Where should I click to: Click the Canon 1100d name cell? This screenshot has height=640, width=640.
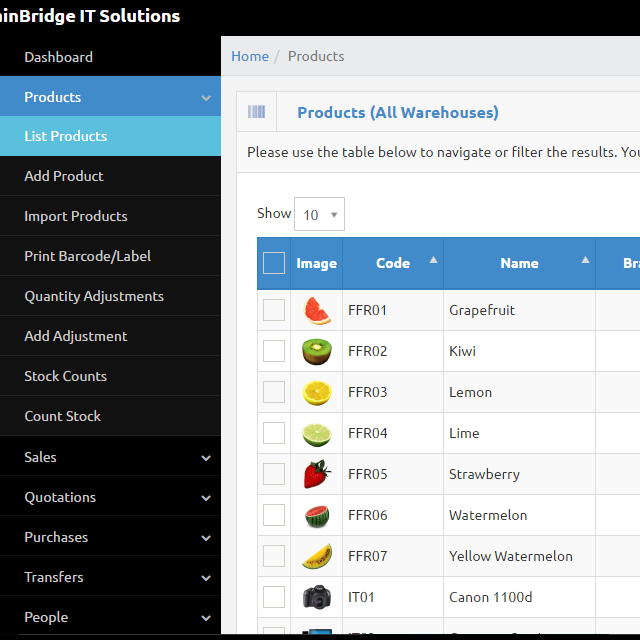coord(519,597)
